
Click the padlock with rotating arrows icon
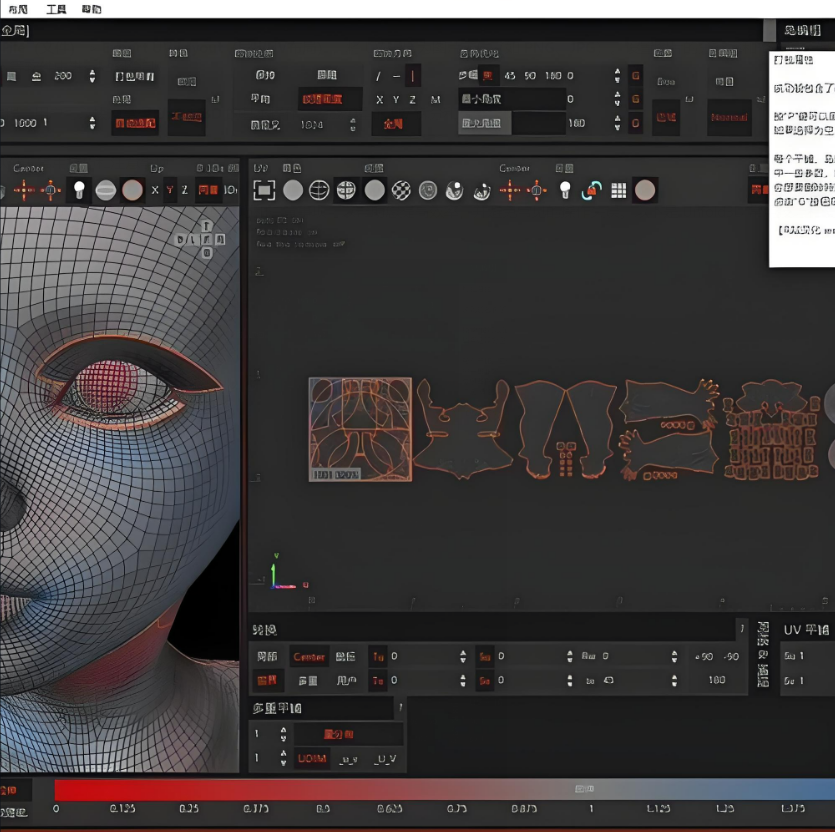(x=591, y=190)
